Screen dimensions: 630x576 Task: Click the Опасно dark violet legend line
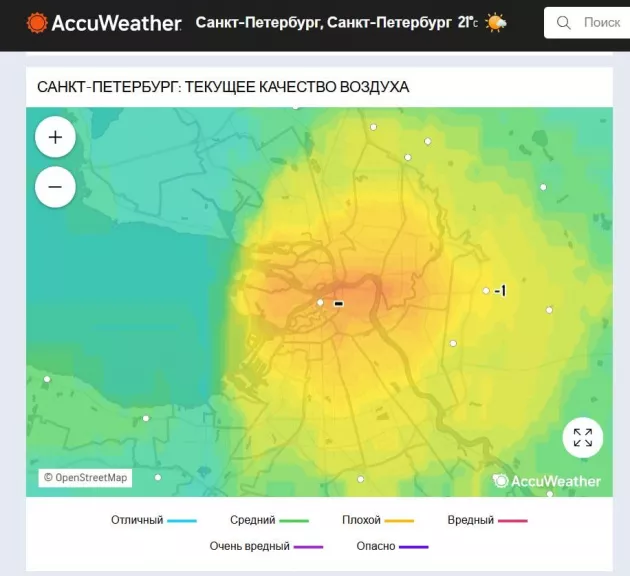coord(414,547)
